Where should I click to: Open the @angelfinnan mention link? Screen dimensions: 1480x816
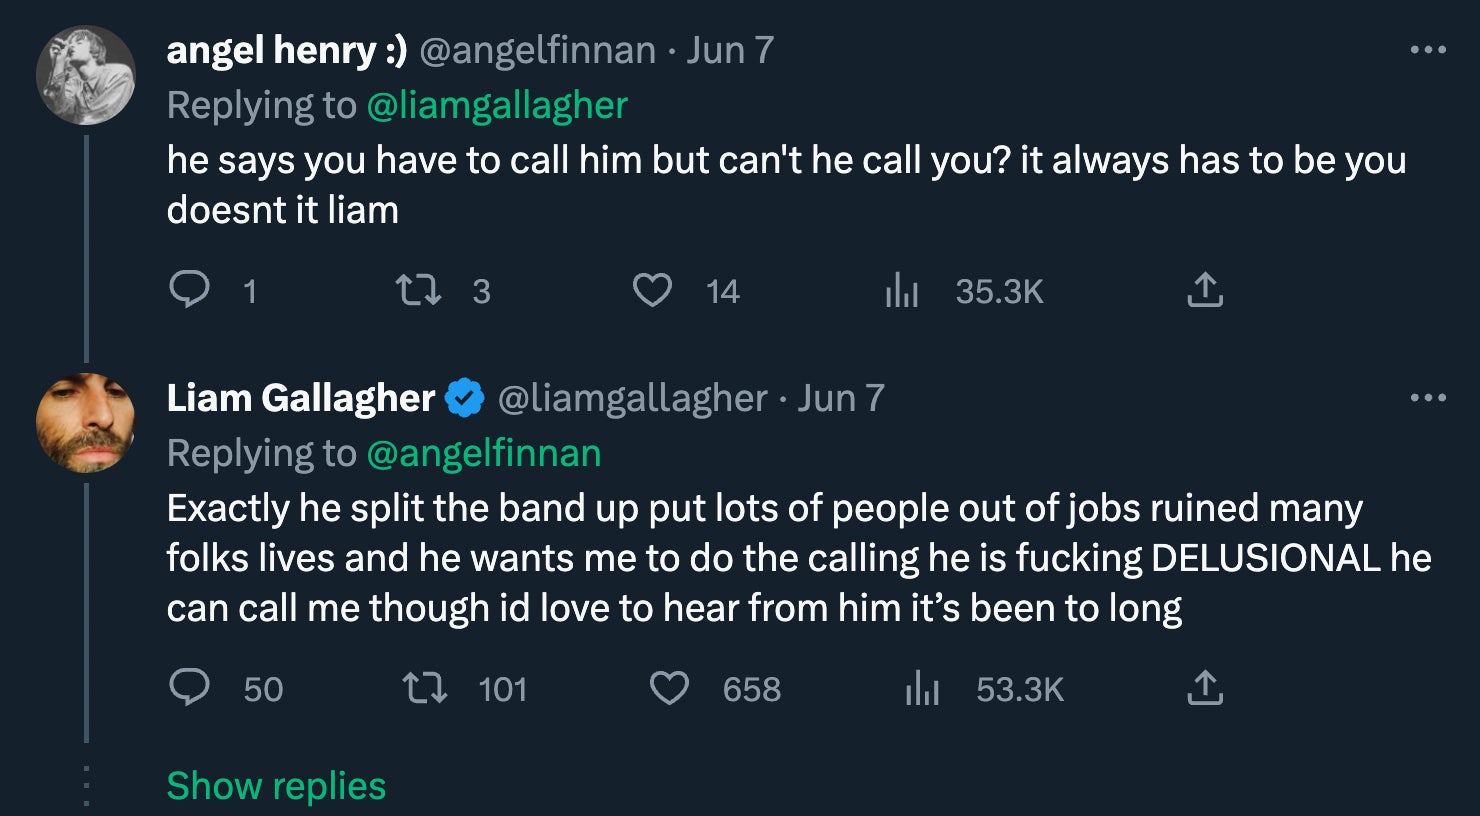484,453
